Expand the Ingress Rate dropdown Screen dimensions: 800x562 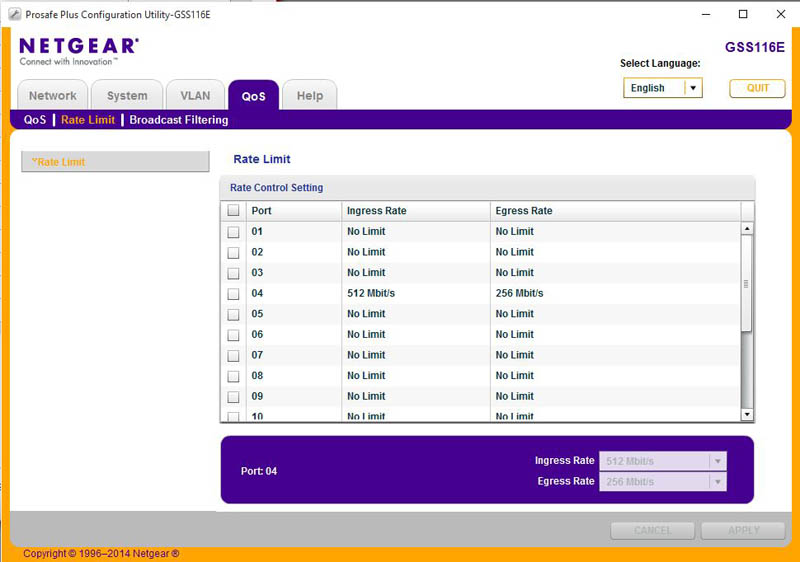click(716, 461)
